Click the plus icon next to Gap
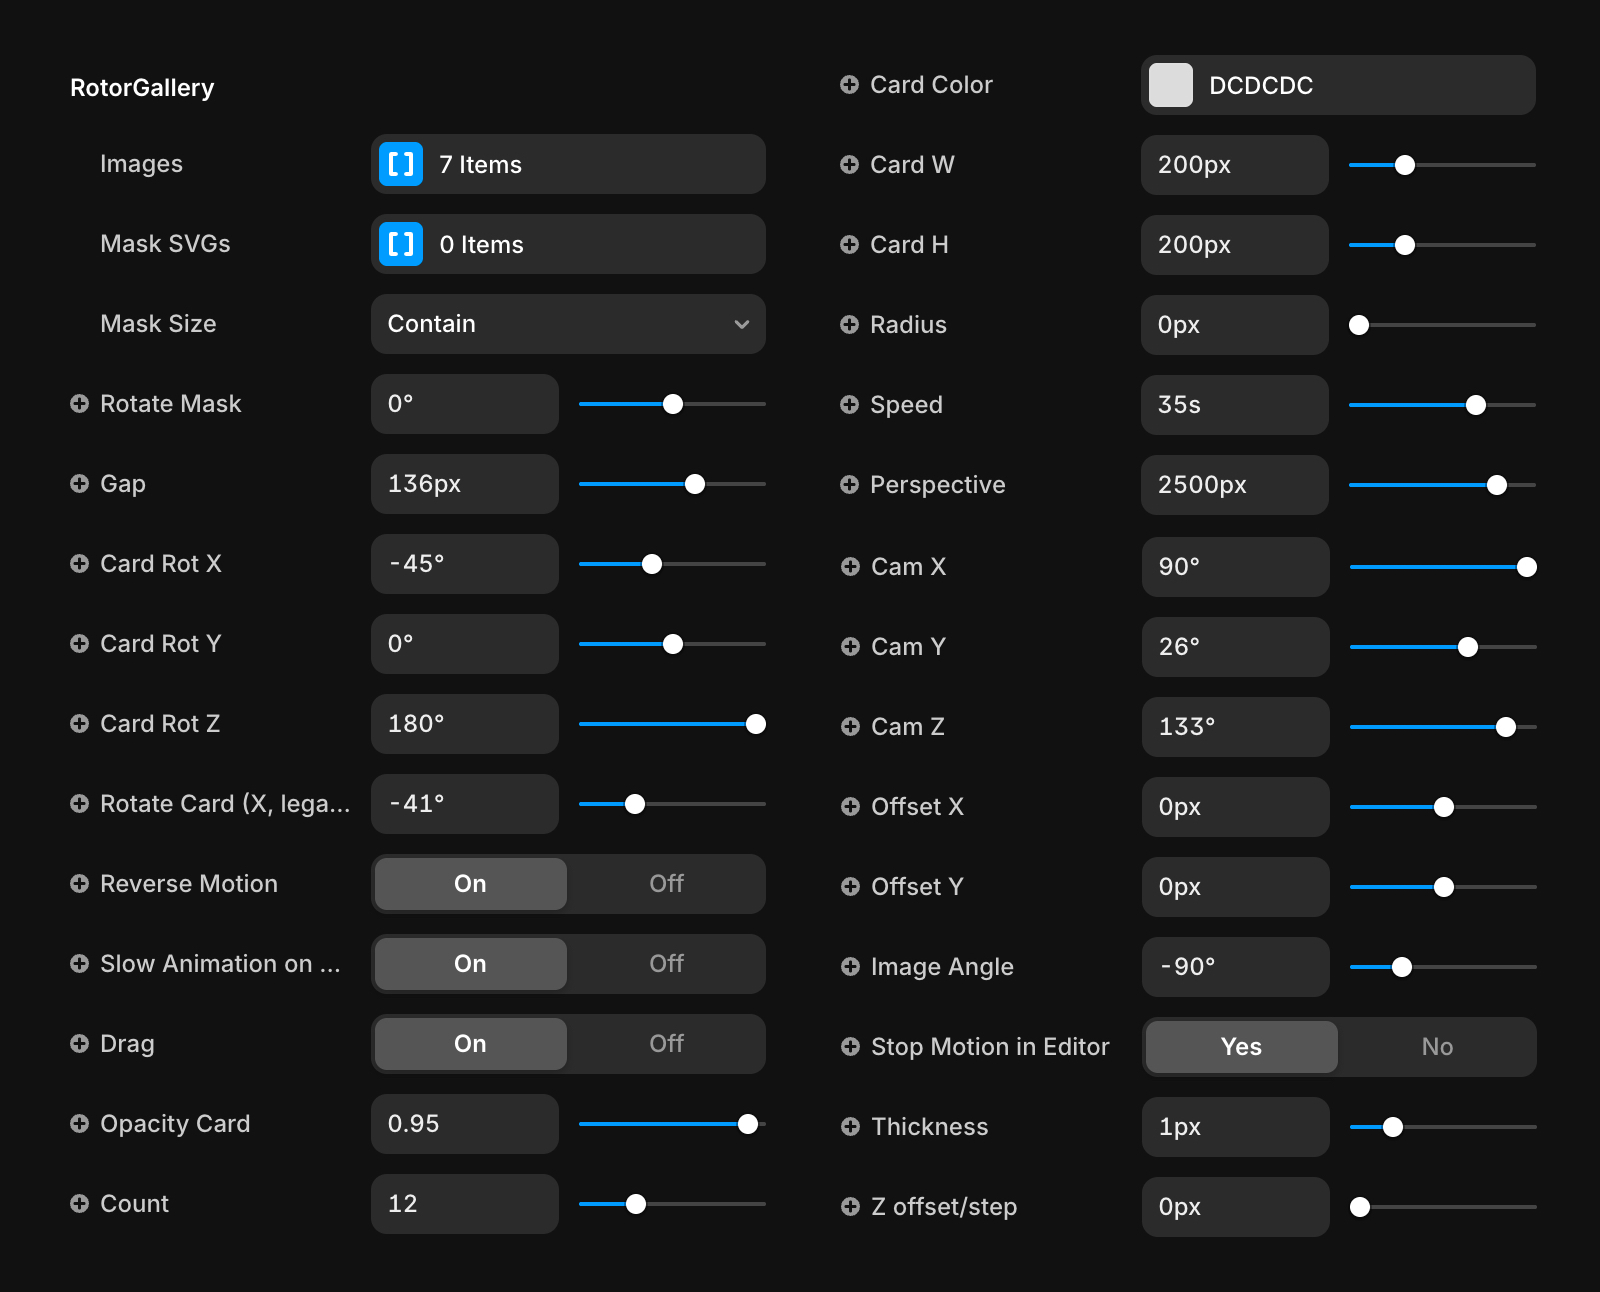This screenshot has height=1292, width=1600. (79, 484)
